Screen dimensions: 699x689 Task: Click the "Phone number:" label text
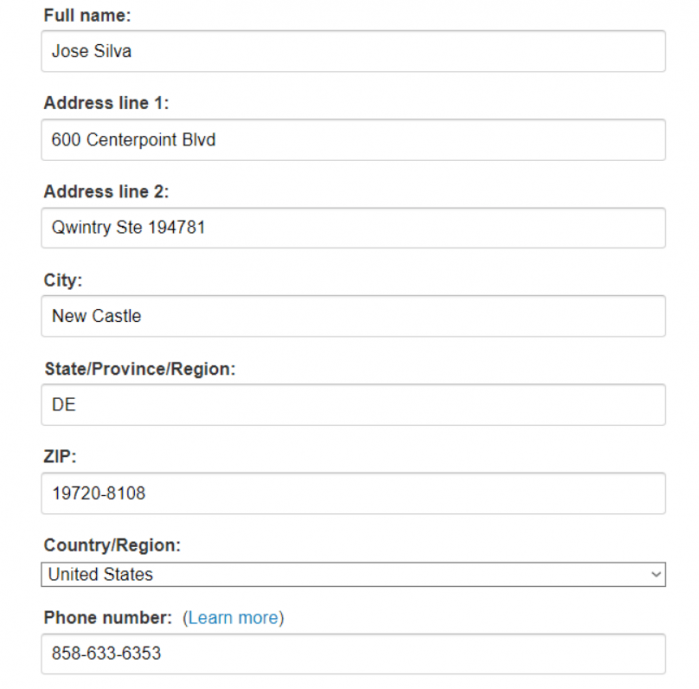pos(108,618)
